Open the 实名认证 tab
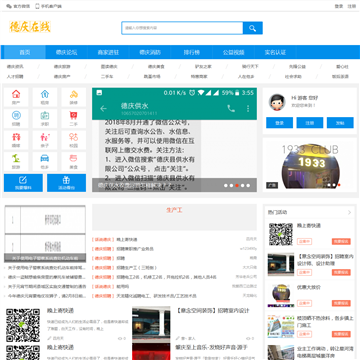 (x=275, y=52)
